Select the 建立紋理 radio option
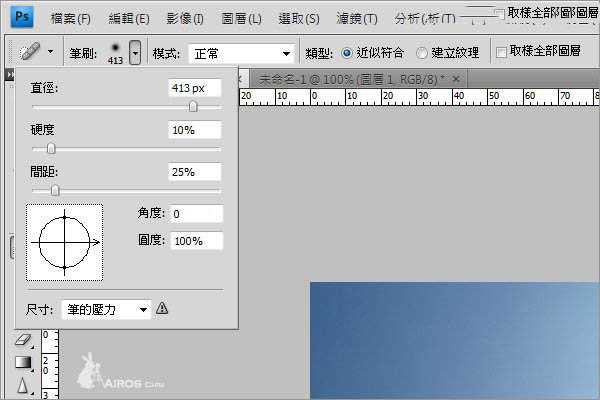 click(x=422, y=52)
